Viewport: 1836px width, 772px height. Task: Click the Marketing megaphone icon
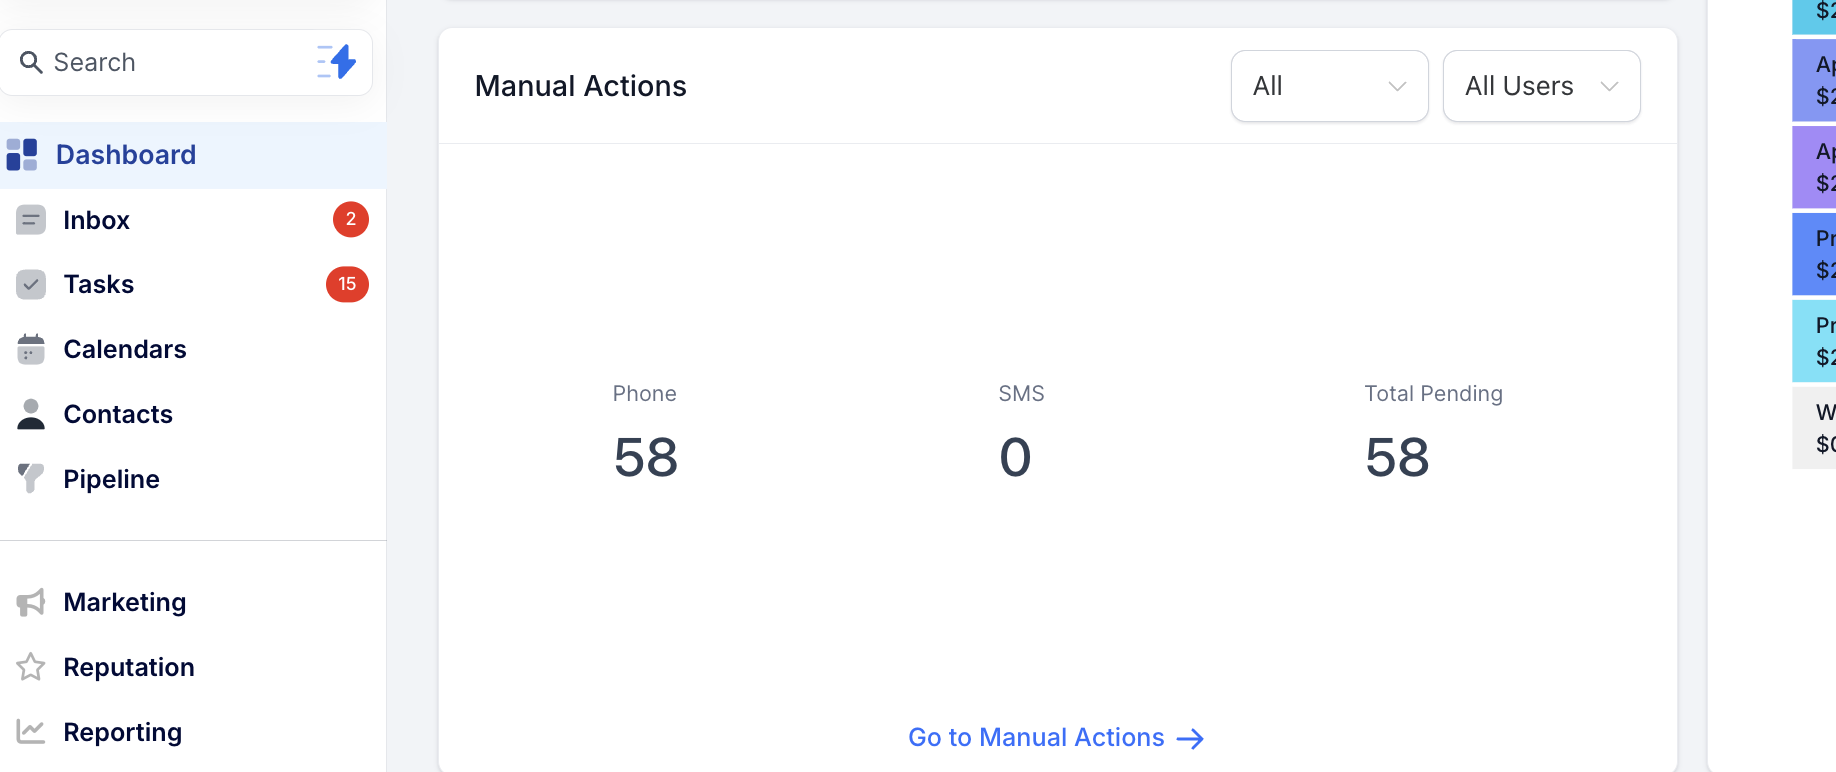31,602
